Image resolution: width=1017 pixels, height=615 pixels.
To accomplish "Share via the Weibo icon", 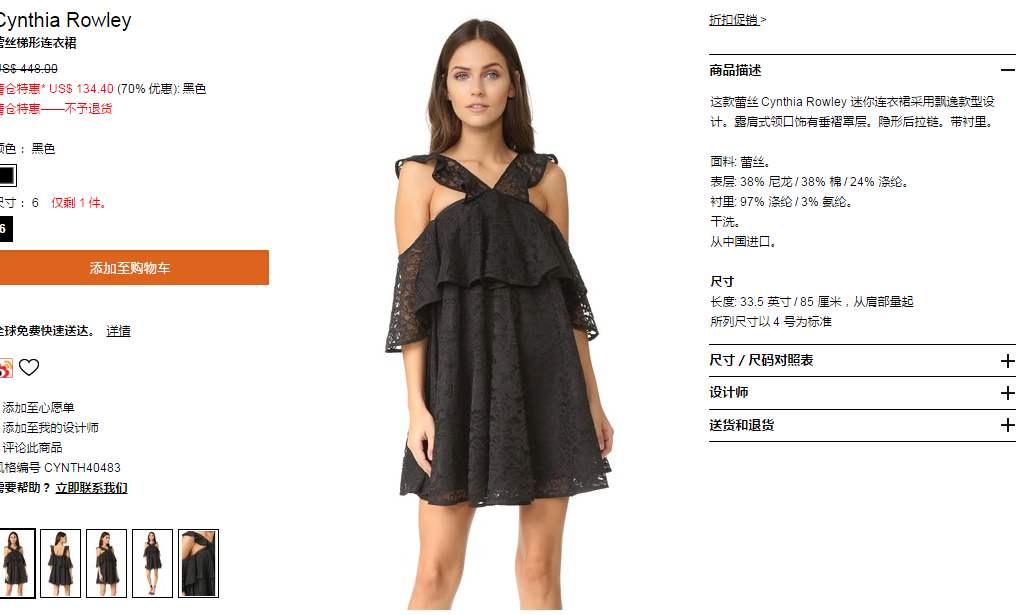I will [x=6, y=368].
